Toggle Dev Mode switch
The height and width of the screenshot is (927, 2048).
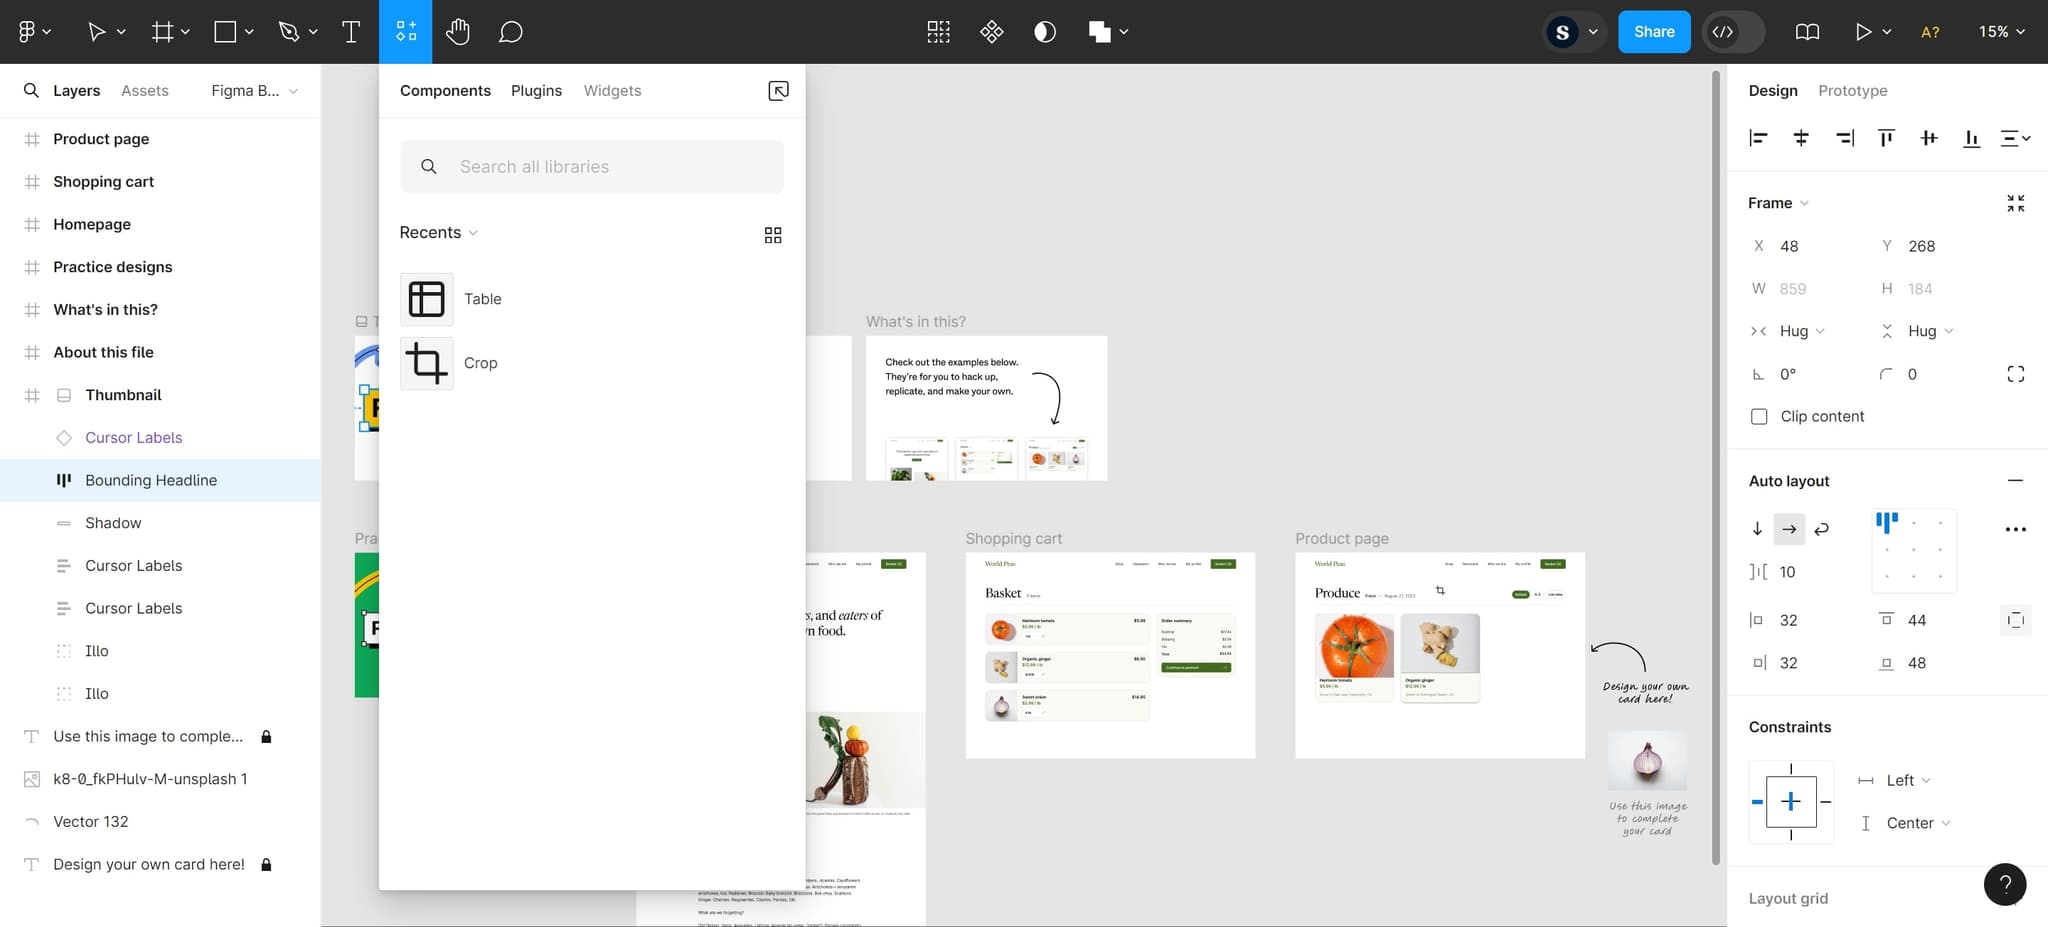pyautogui.click(x=1733, y=32)
